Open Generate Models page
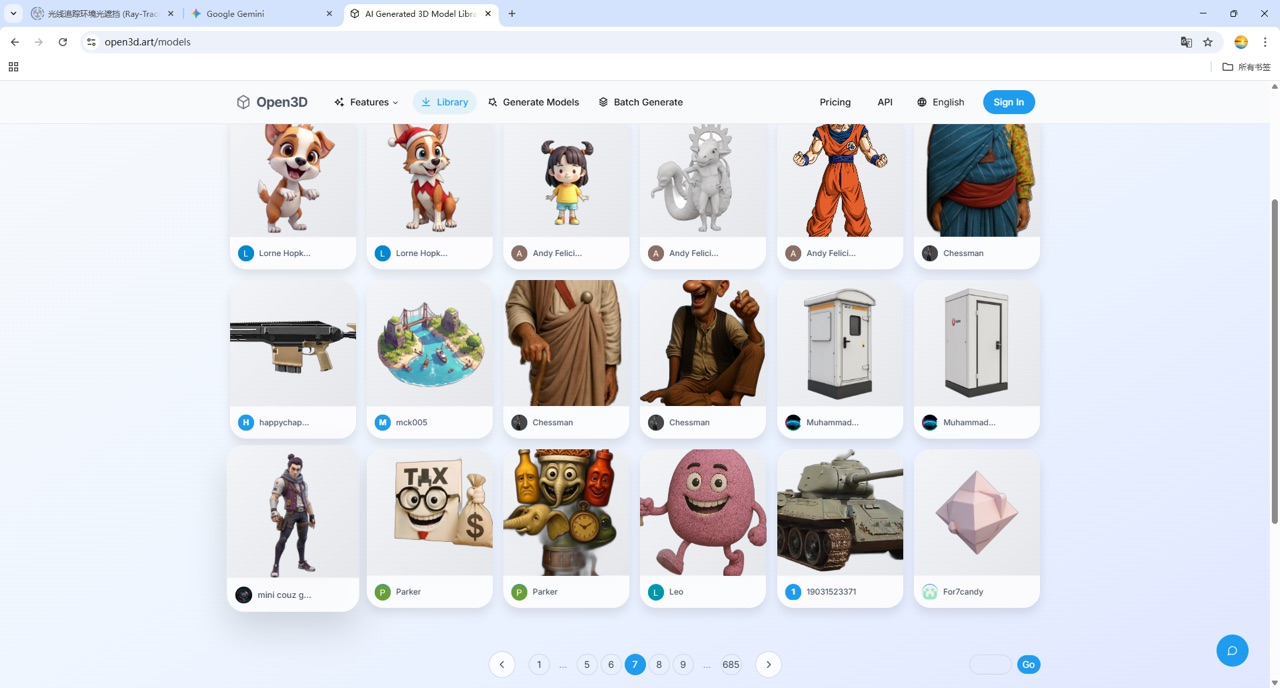Image resolution: width=1280 pixels, height=688 pixels. [x=533, y=102]
